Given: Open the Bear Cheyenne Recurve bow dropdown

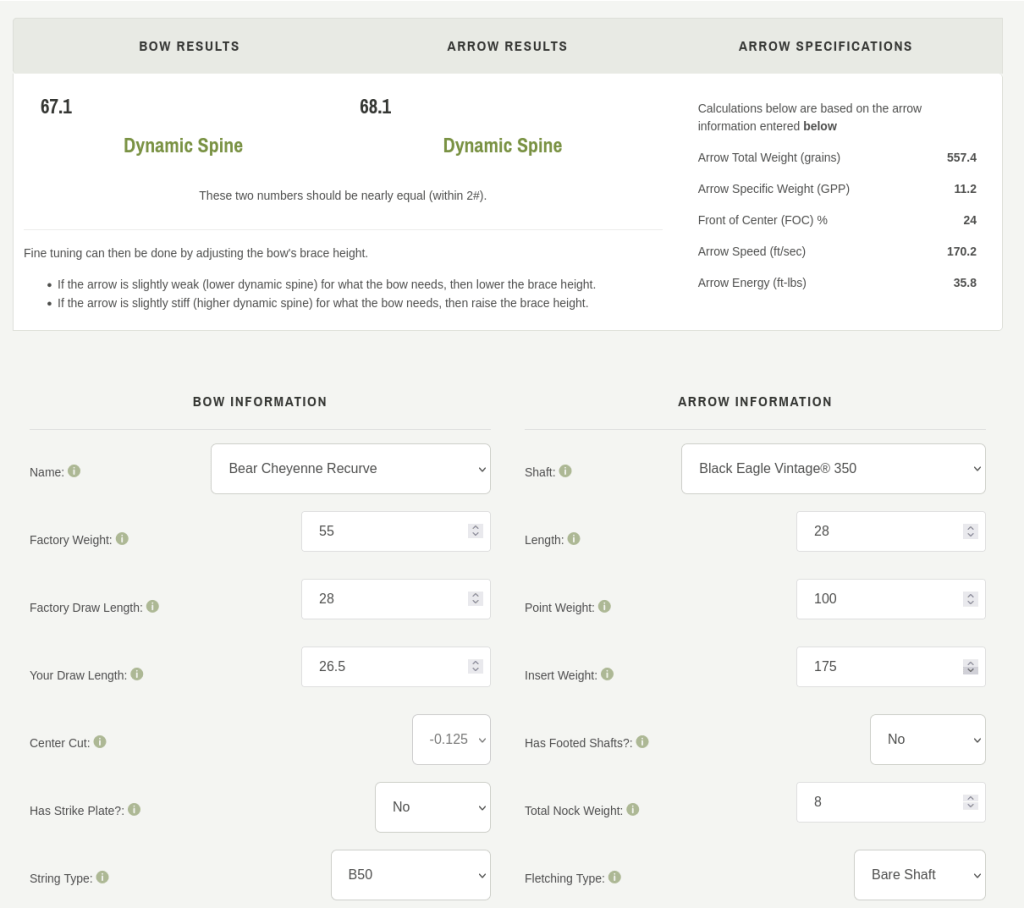Looking at the screenshot, I should 350,469.
